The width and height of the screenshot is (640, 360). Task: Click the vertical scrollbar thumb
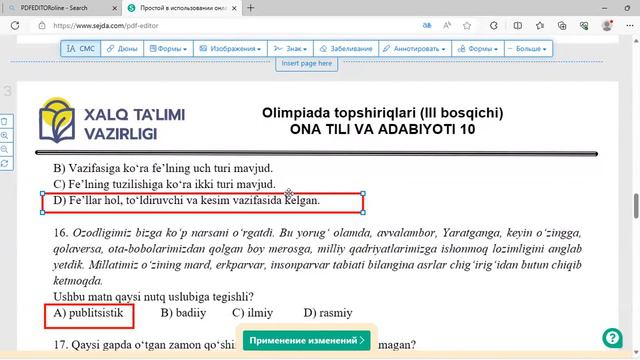(x=636, y=207)
